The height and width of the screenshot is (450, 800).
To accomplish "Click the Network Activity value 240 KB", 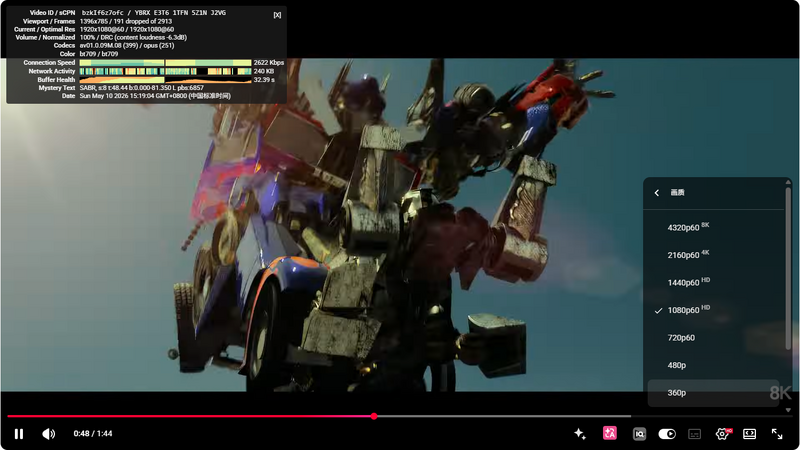I will coord(263,71).
